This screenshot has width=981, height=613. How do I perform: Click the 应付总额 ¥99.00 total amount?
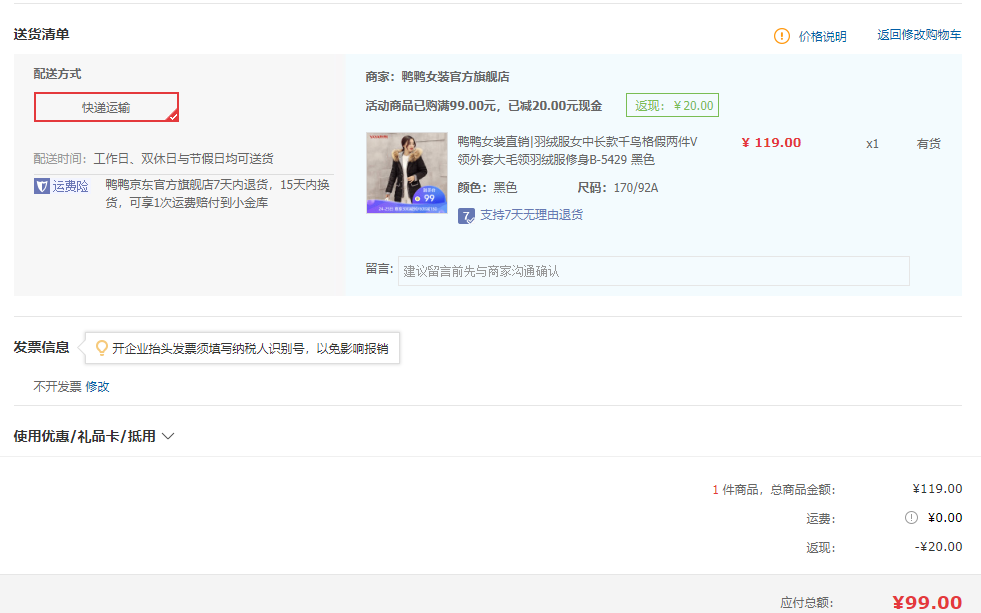927,602
